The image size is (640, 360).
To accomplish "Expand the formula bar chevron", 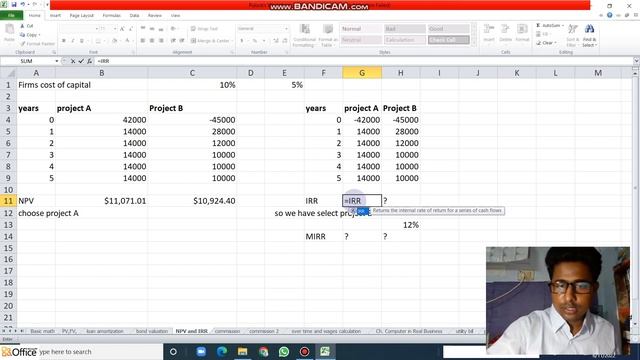I will 636,61.
